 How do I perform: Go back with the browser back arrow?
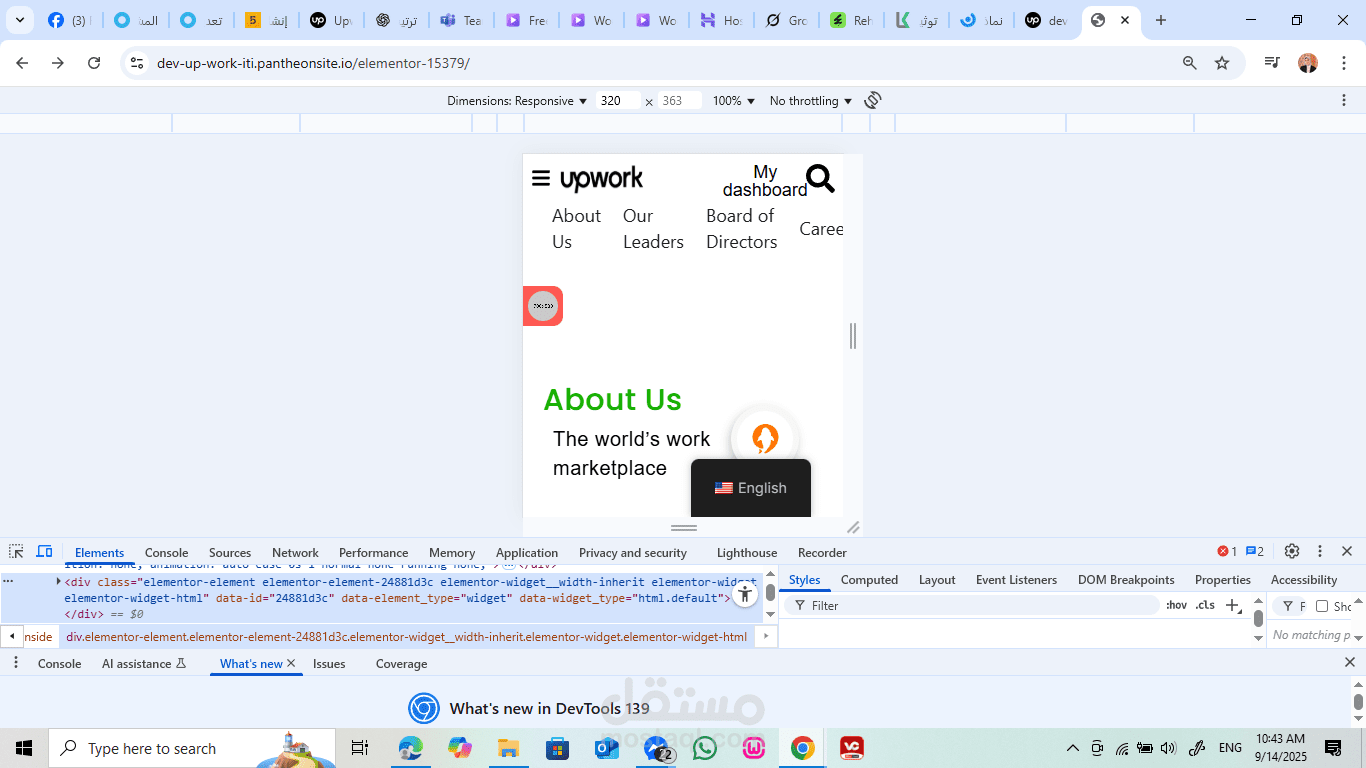(x=22, y=63)
